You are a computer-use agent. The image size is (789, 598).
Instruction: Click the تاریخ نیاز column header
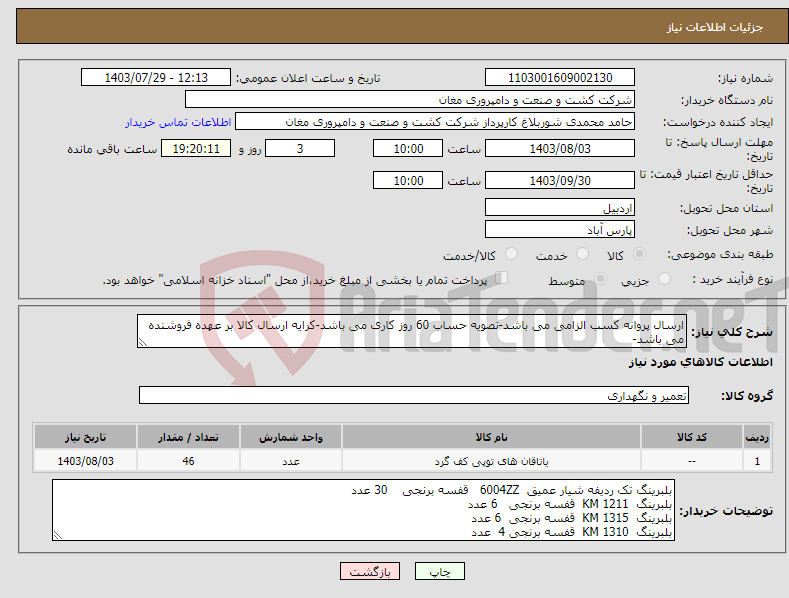click(x=86, y=437)
